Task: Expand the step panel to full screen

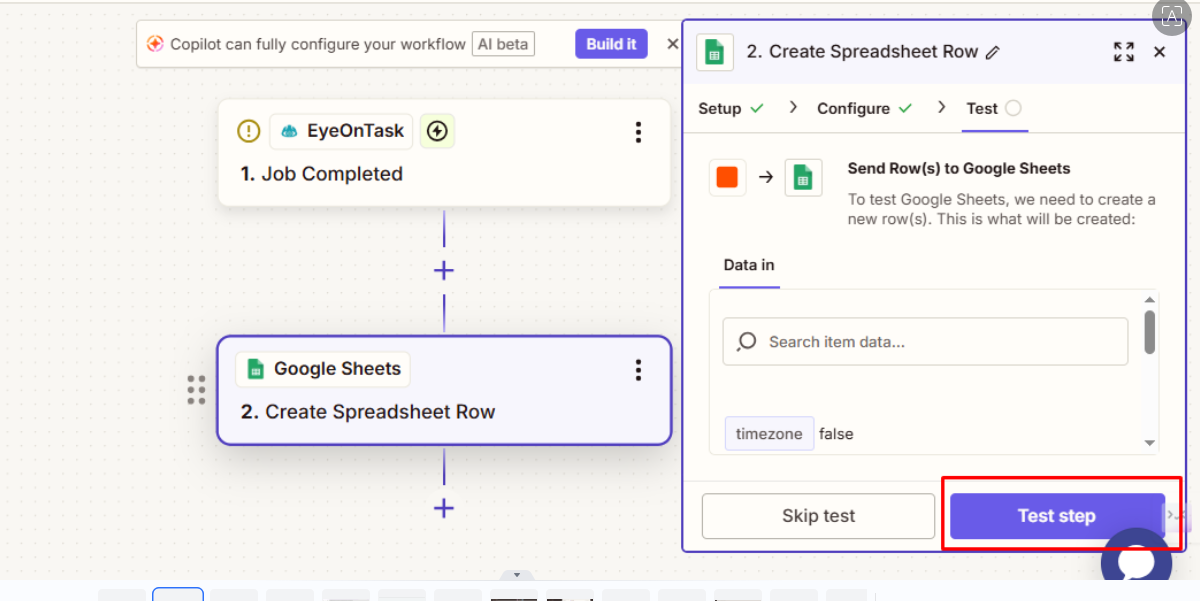Action: (1123, 52)
